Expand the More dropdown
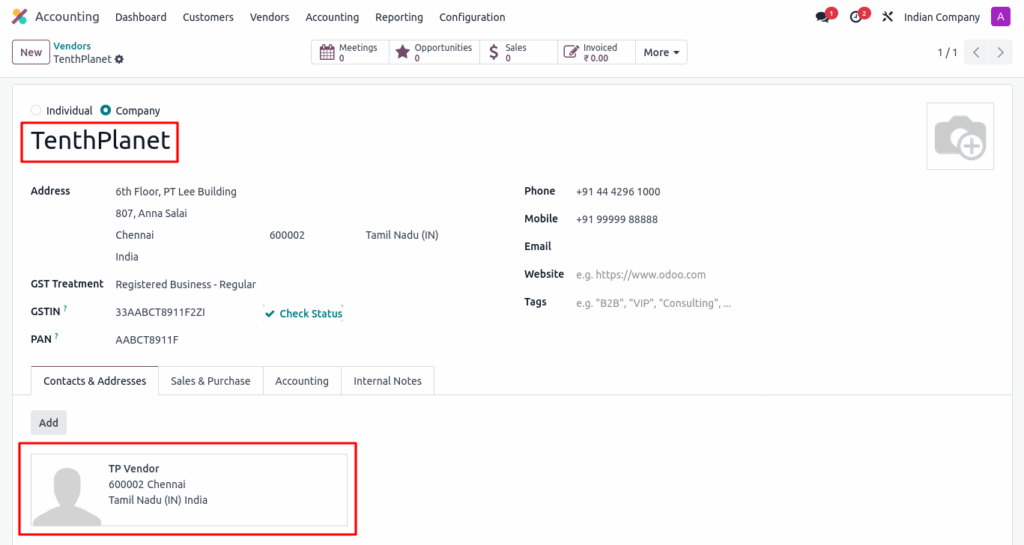This screenshot has width=1024, height=545. [661, 52]
